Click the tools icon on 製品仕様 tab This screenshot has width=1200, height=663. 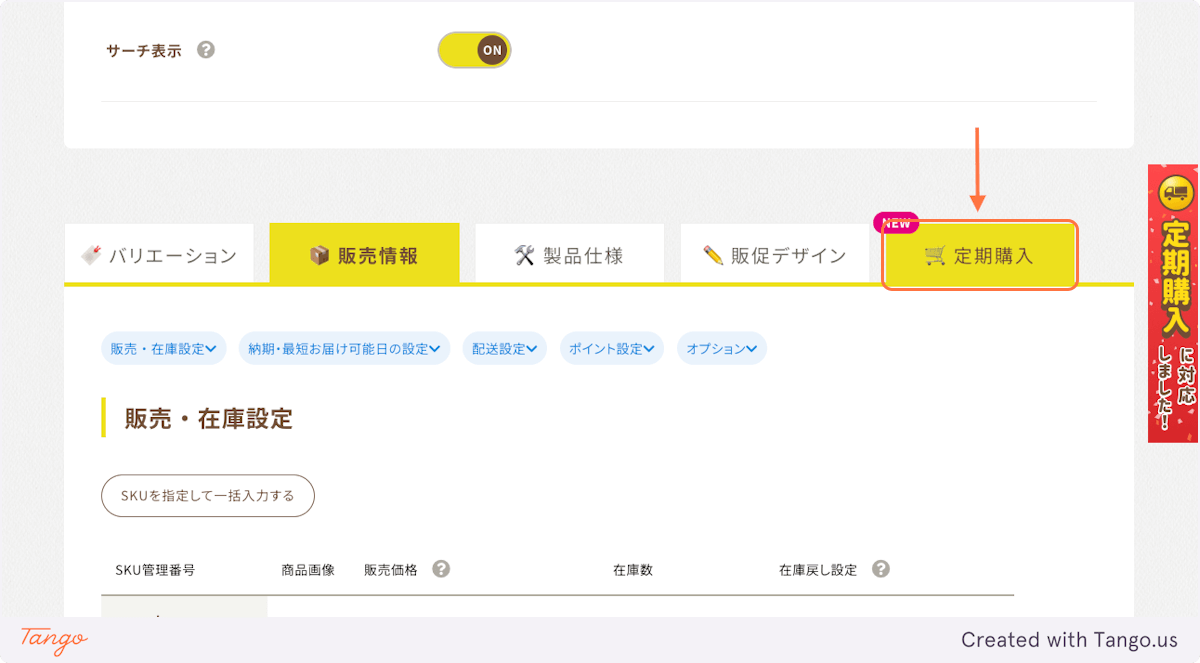[525, 256]
